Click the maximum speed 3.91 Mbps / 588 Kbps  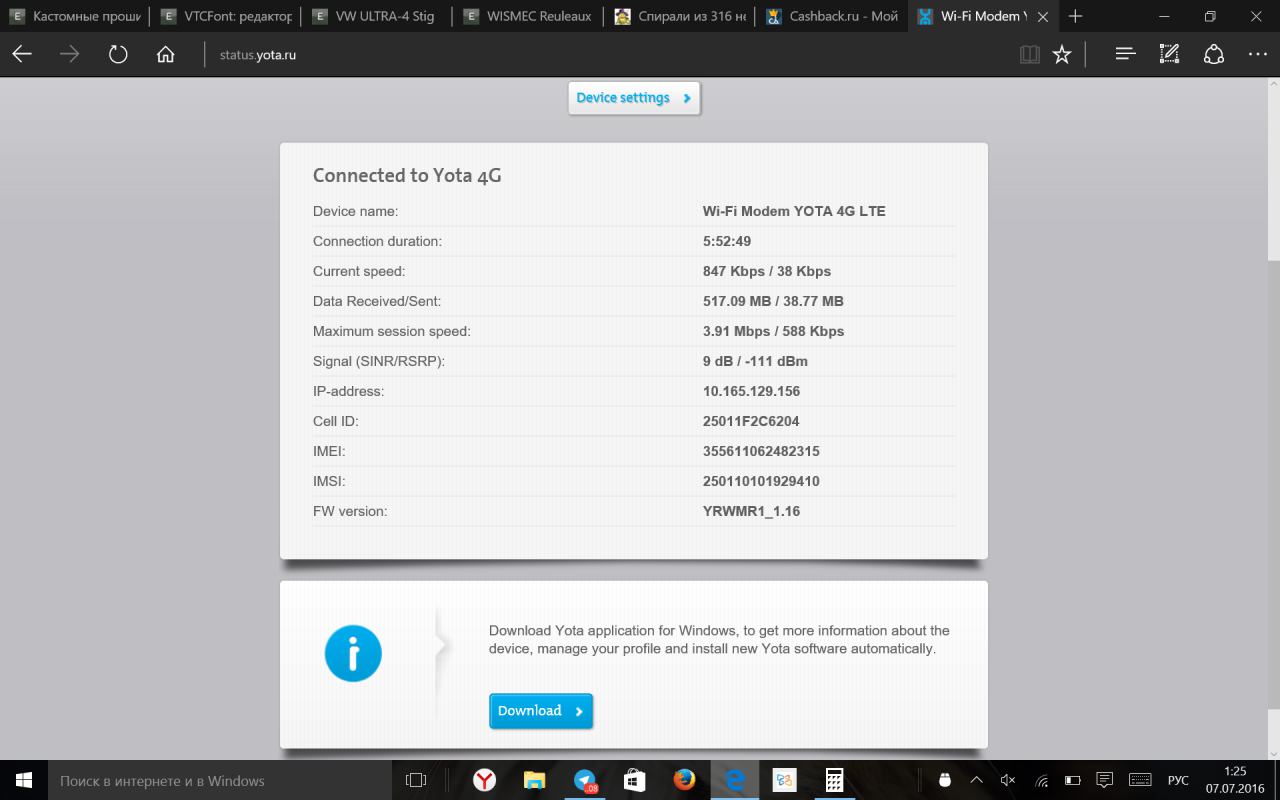tap(773, 331)
